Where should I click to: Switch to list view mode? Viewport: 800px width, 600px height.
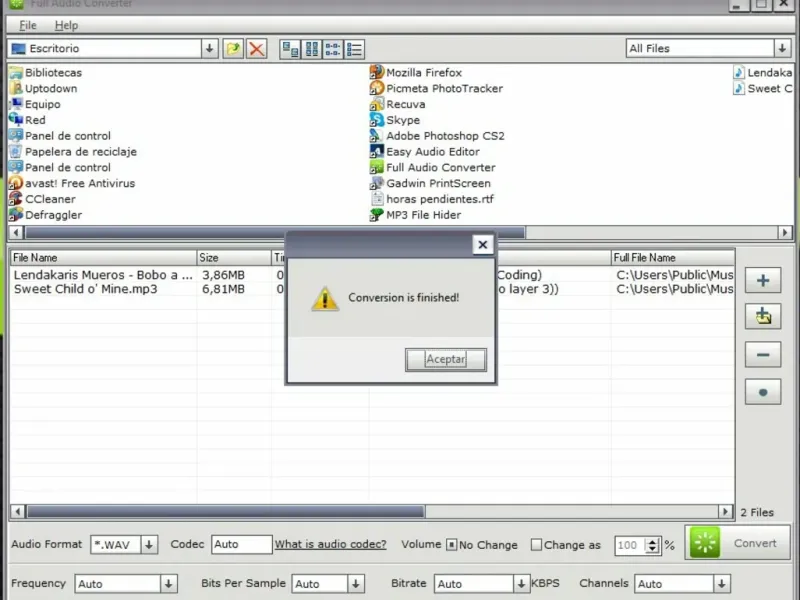click(333, 49)
